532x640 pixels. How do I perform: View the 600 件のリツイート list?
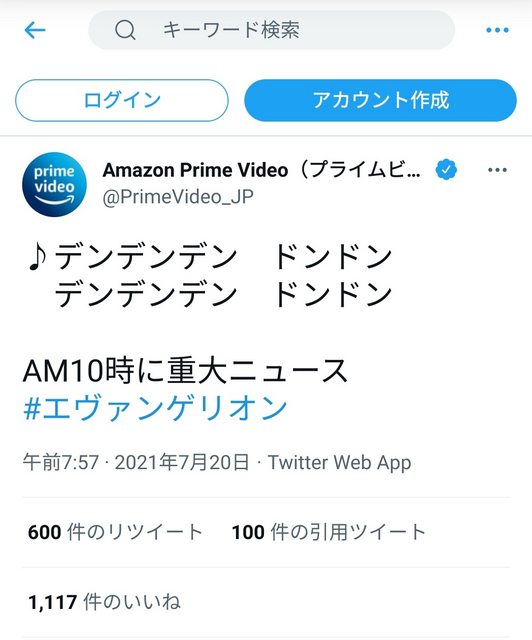point(115,532)
